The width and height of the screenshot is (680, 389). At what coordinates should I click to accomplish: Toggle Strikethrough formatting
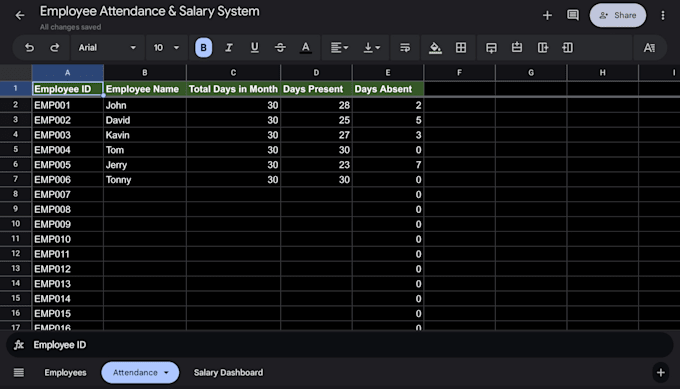pyautogui.click(x=280, y=48)
